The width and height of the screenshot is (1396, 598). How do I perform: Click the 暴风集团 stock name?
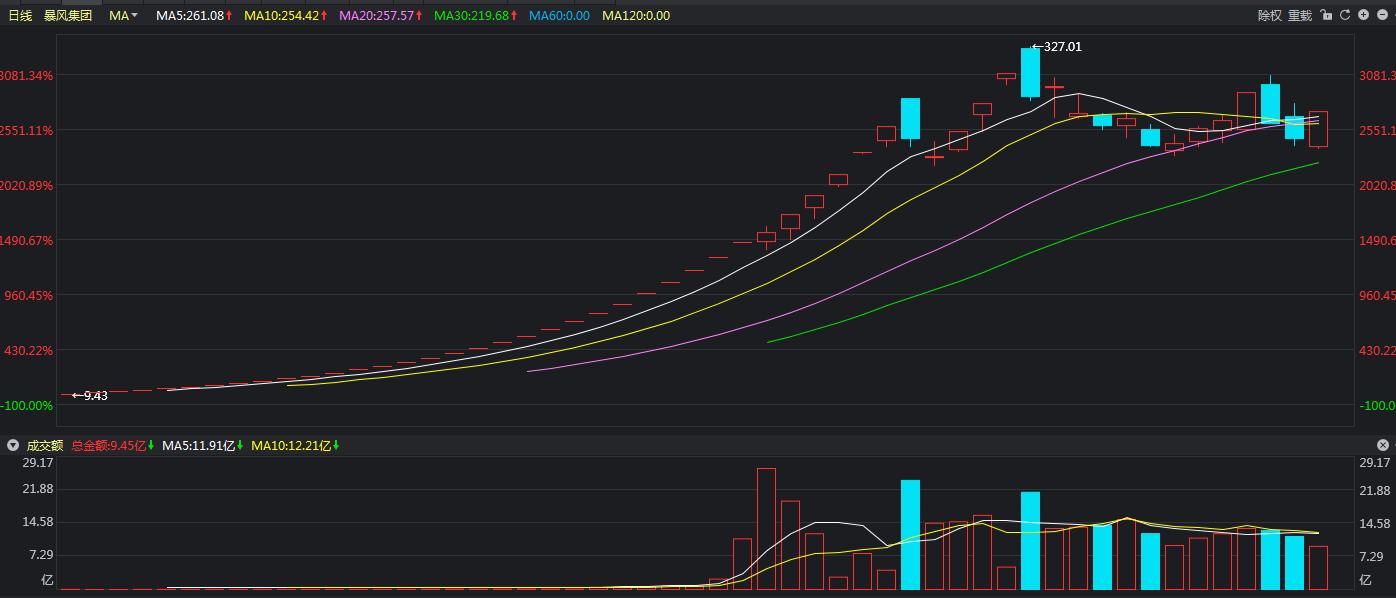pos(68,15)
